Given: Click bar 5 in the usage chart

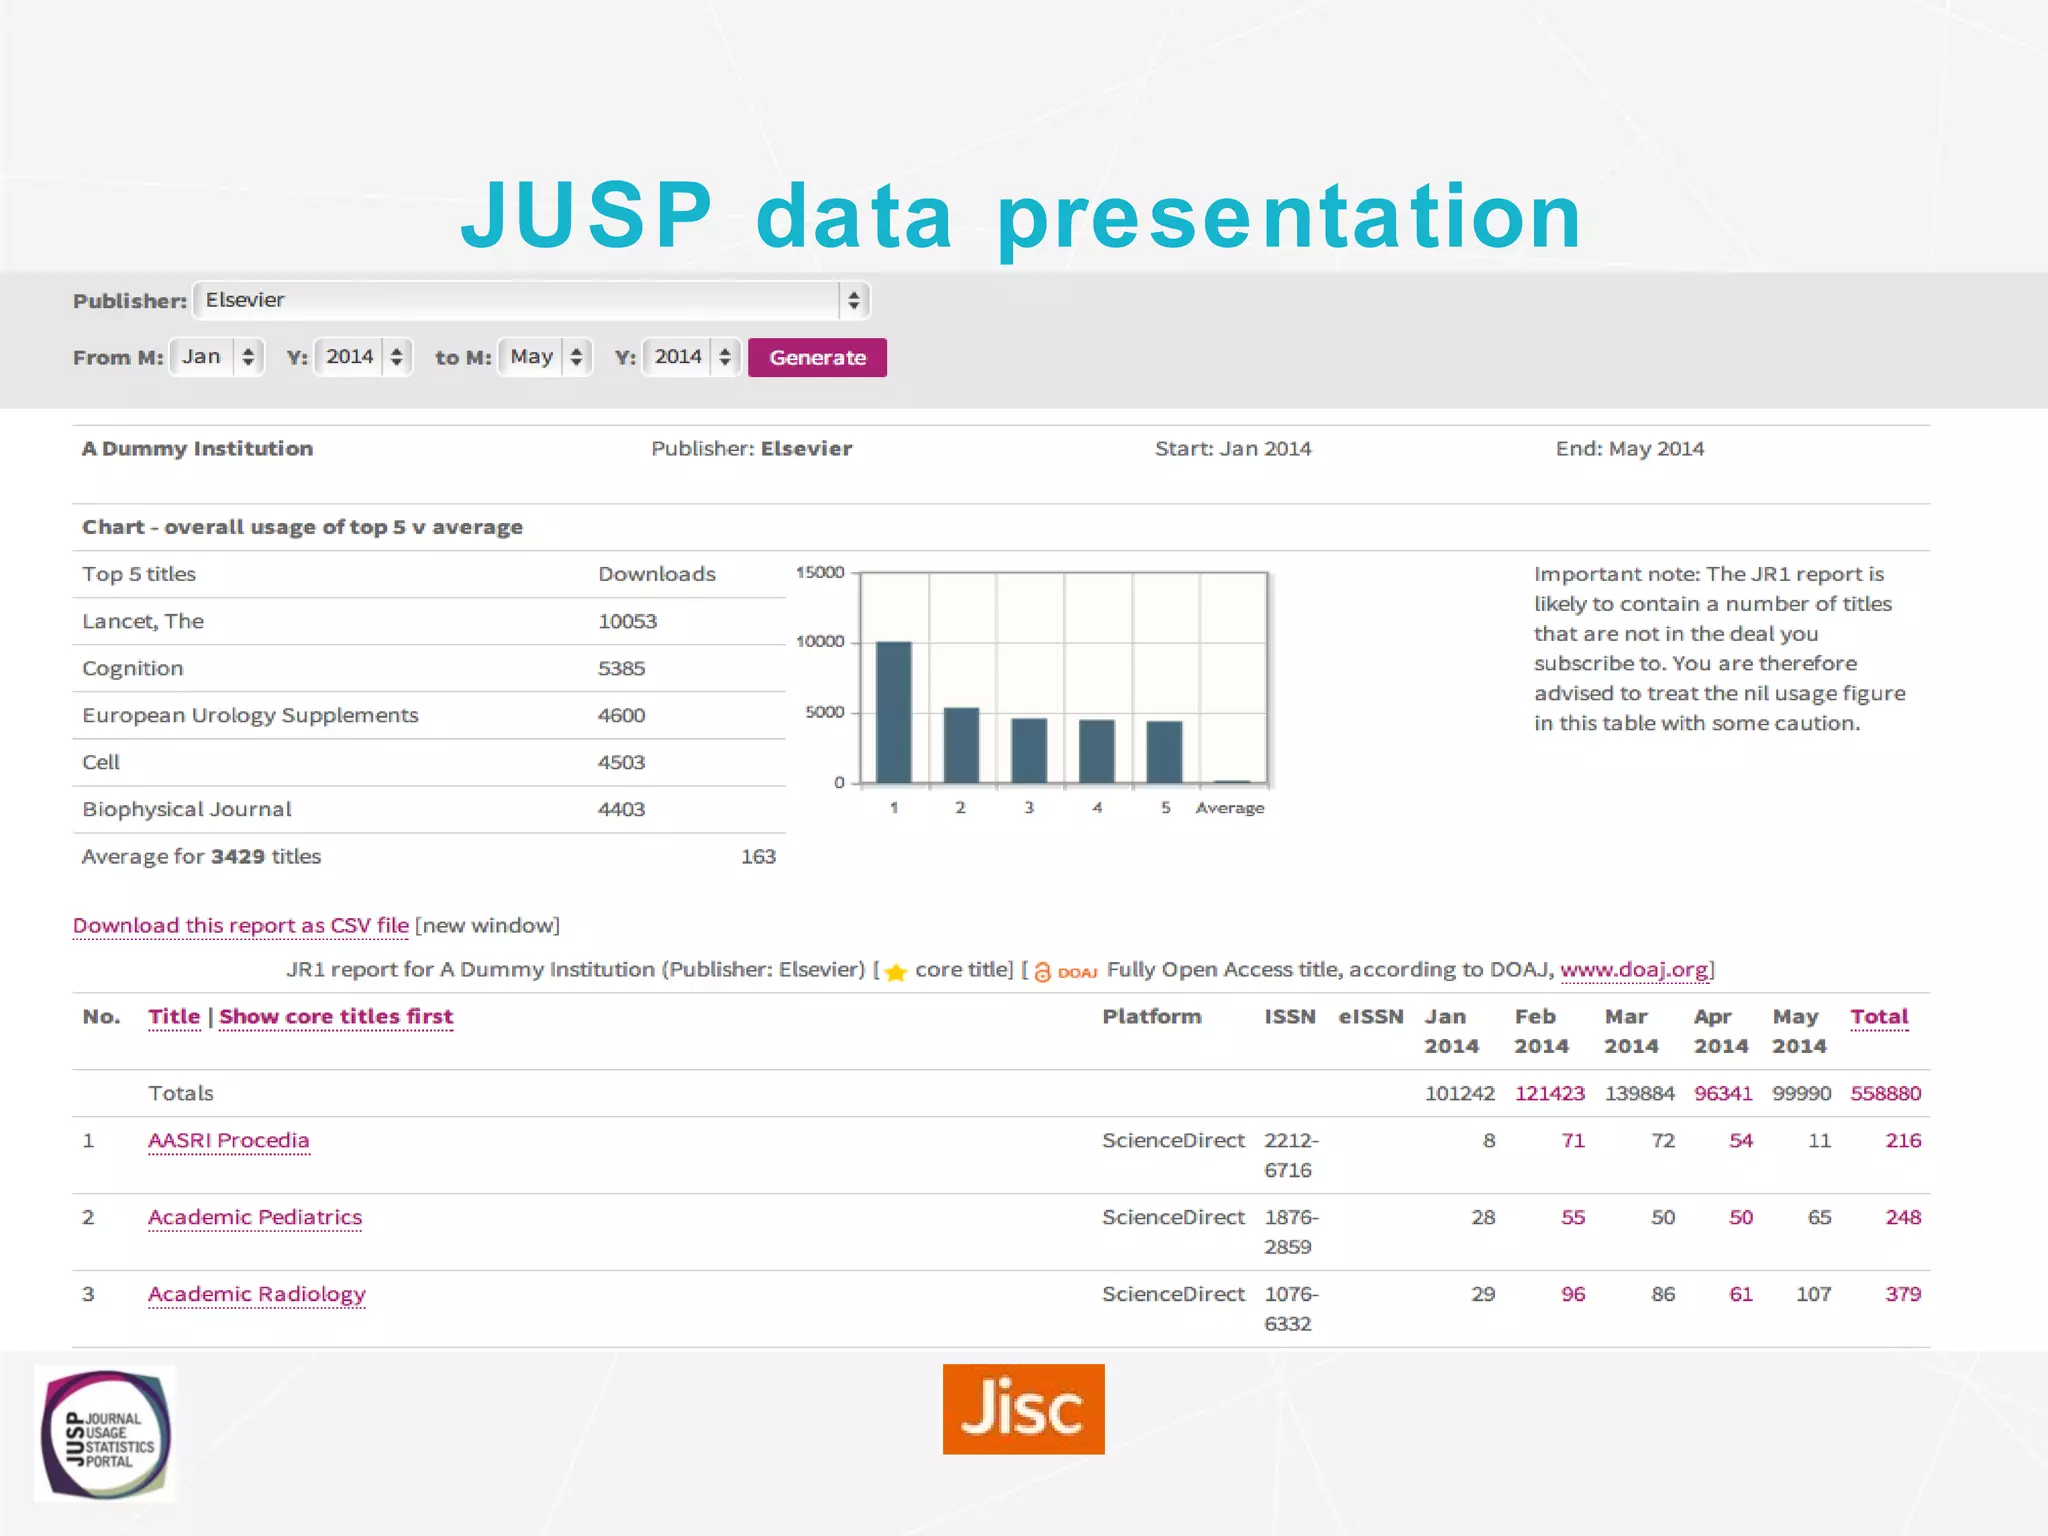Looking at the screenshot, I should click(x=1164, y=752).
